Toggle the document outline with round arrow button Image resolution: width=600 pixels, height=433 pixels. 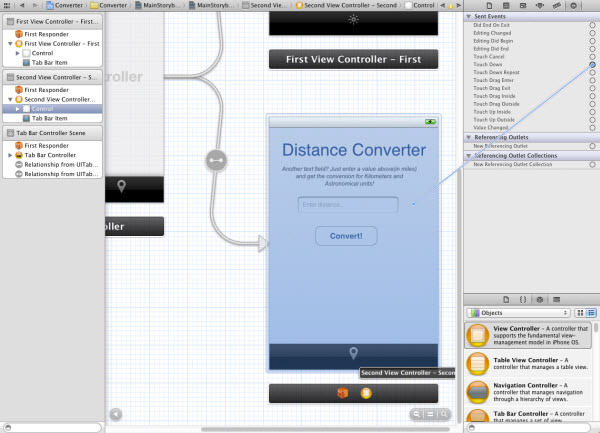coord(116,414)
